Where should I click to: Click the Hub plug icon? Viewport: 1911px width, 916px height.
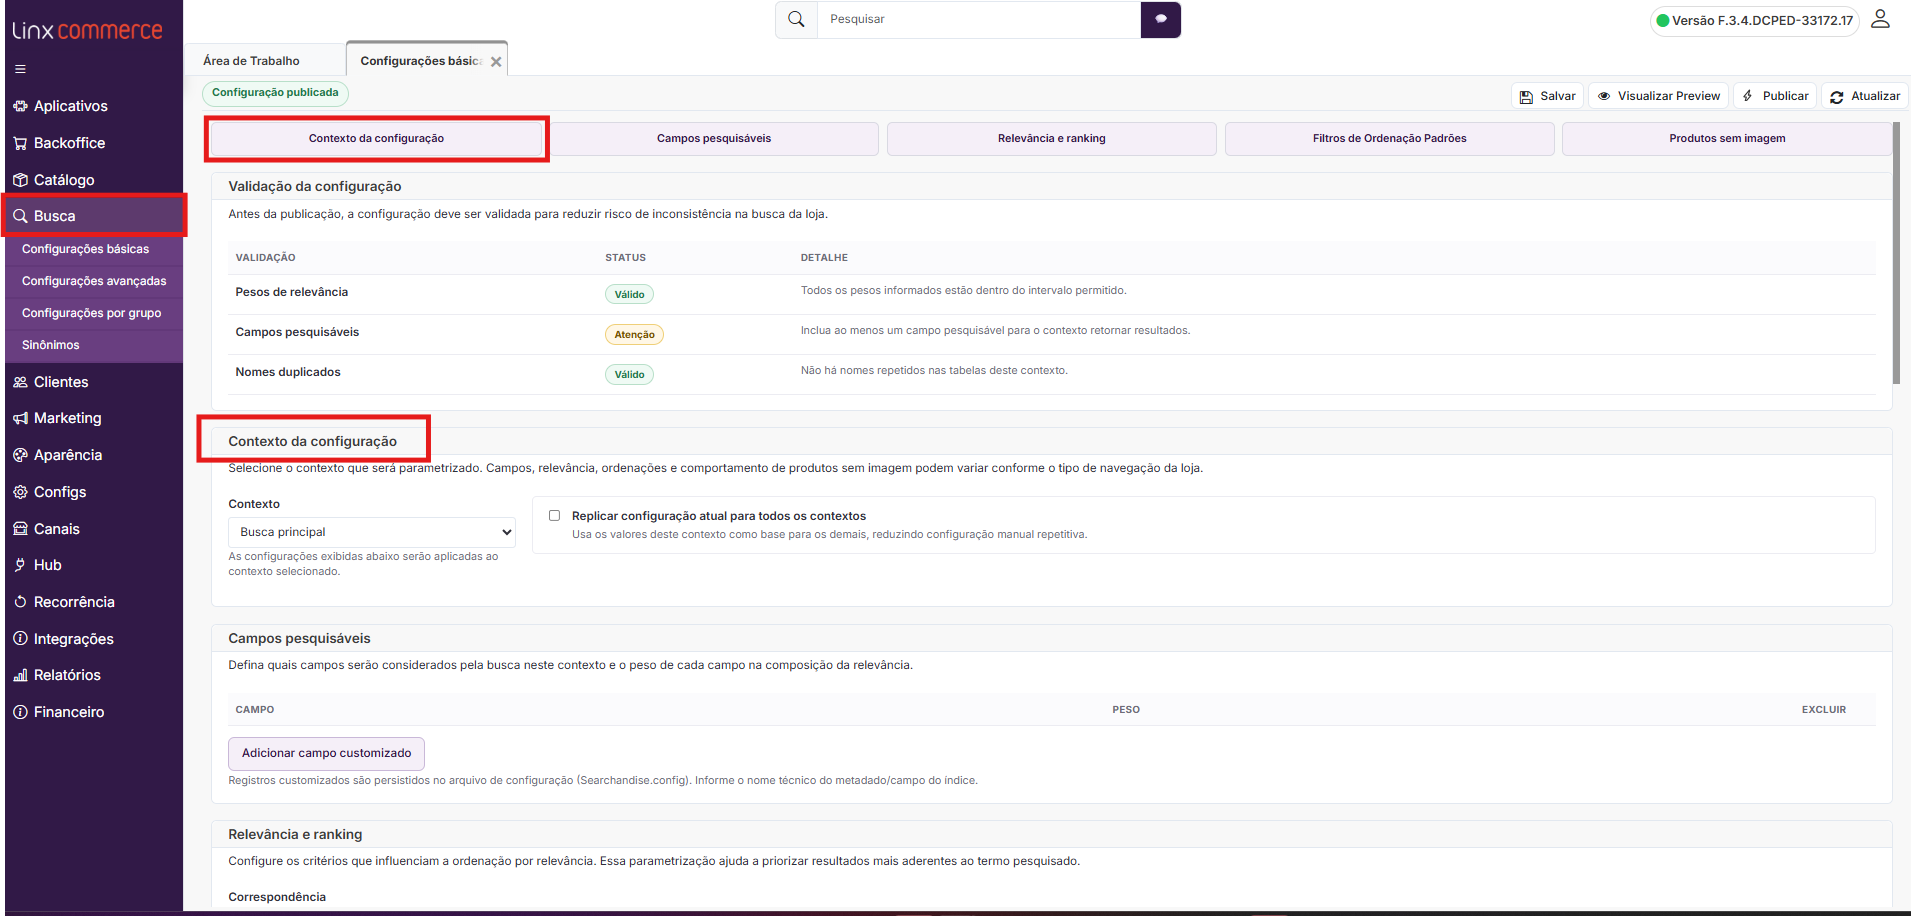20,565
